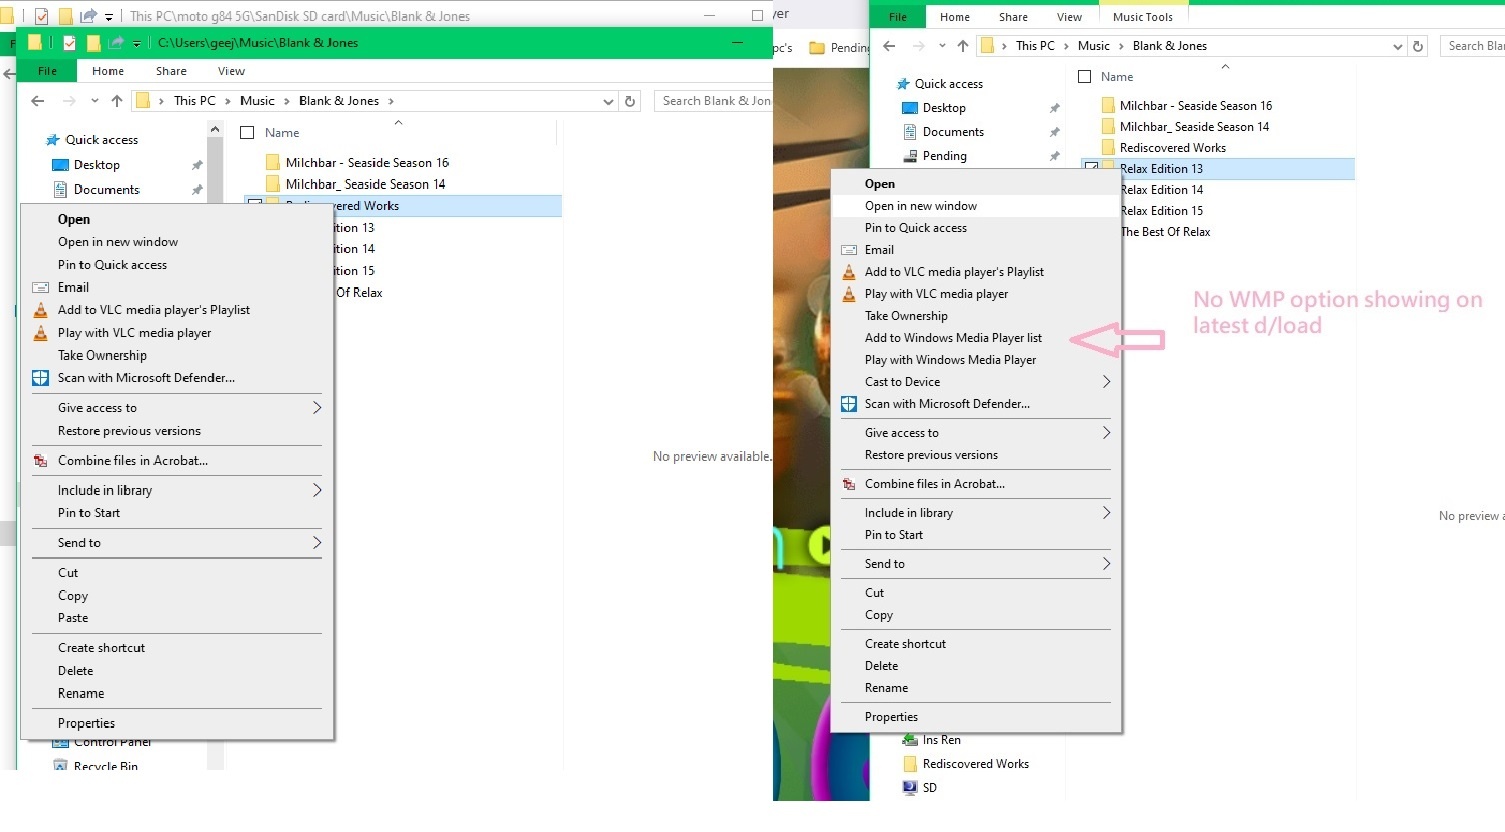The height and width of the screenshot is (832, 1505).
Task: Click the SD drive icon in the right sidebar
Action: [x=910, y=788]
